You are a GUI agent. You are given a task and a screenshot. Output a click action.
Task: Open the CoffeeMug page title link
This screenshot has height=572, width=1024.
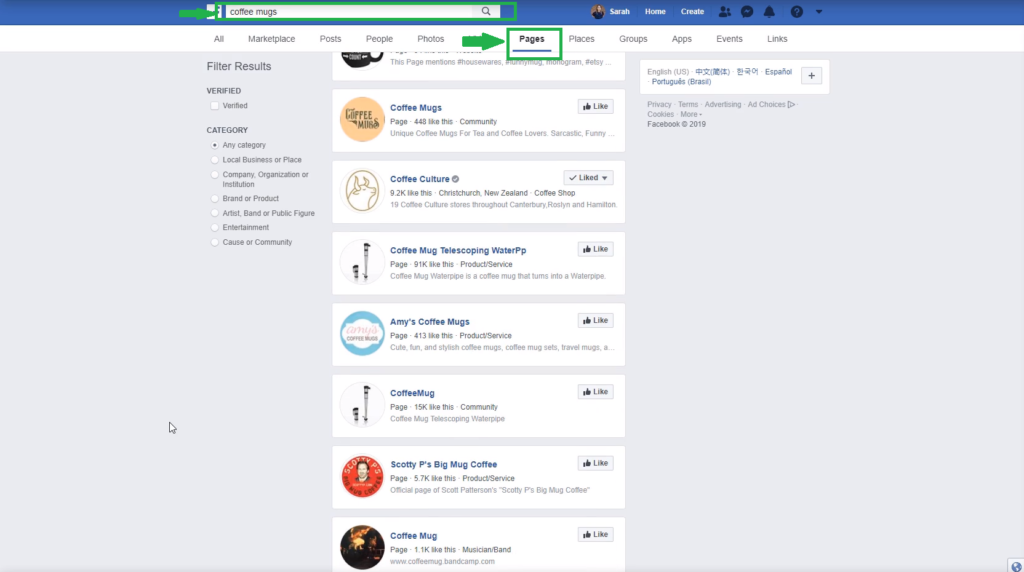coord(412,393)
